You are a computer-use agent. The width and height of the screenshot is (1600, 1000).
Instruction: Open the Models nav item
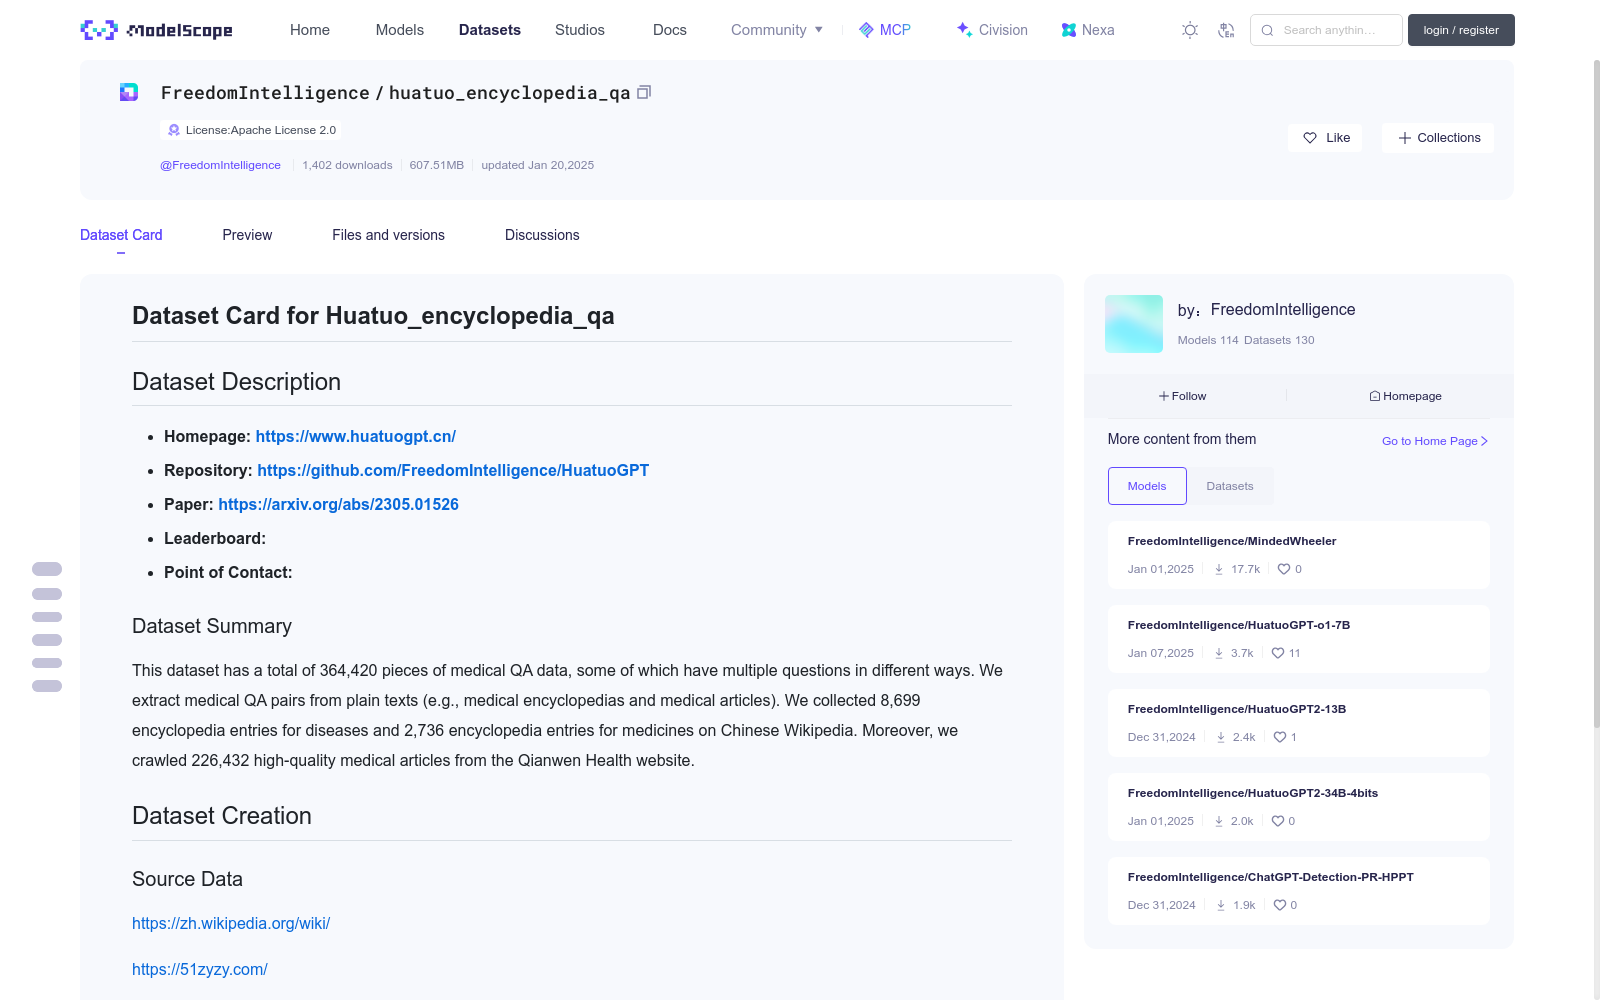coord(400,30)
